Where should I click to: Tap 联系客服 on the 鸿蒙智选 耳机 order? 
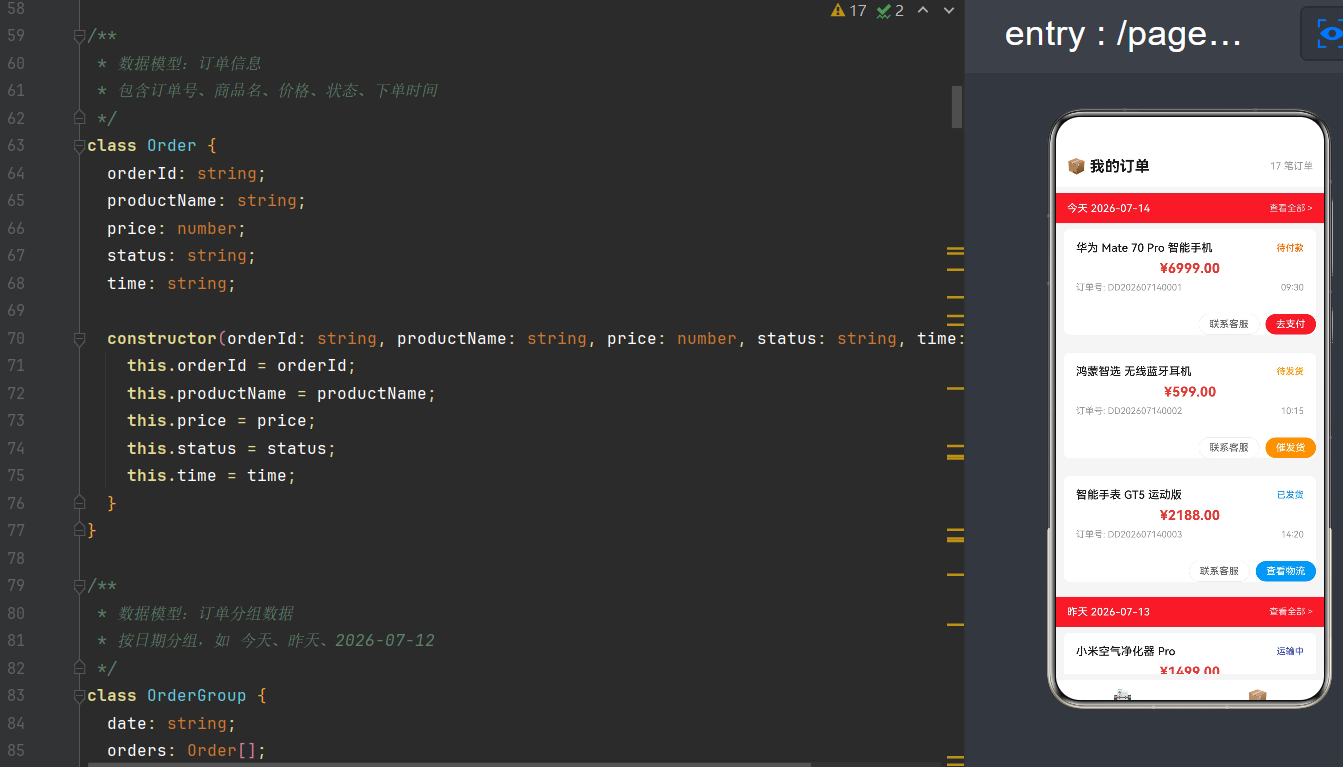[x=1229, y=448]
